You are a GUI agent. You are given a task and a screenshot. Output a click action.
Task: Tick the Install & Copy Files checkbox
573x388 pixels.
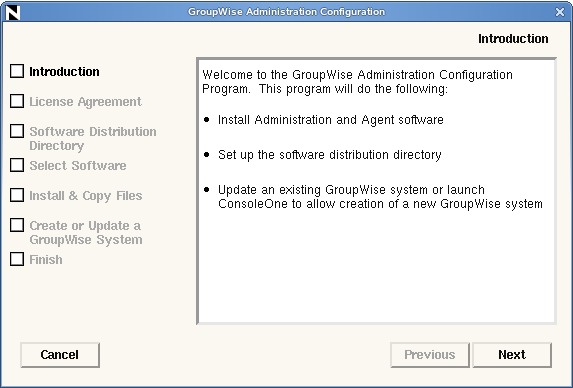coord(17,195)
